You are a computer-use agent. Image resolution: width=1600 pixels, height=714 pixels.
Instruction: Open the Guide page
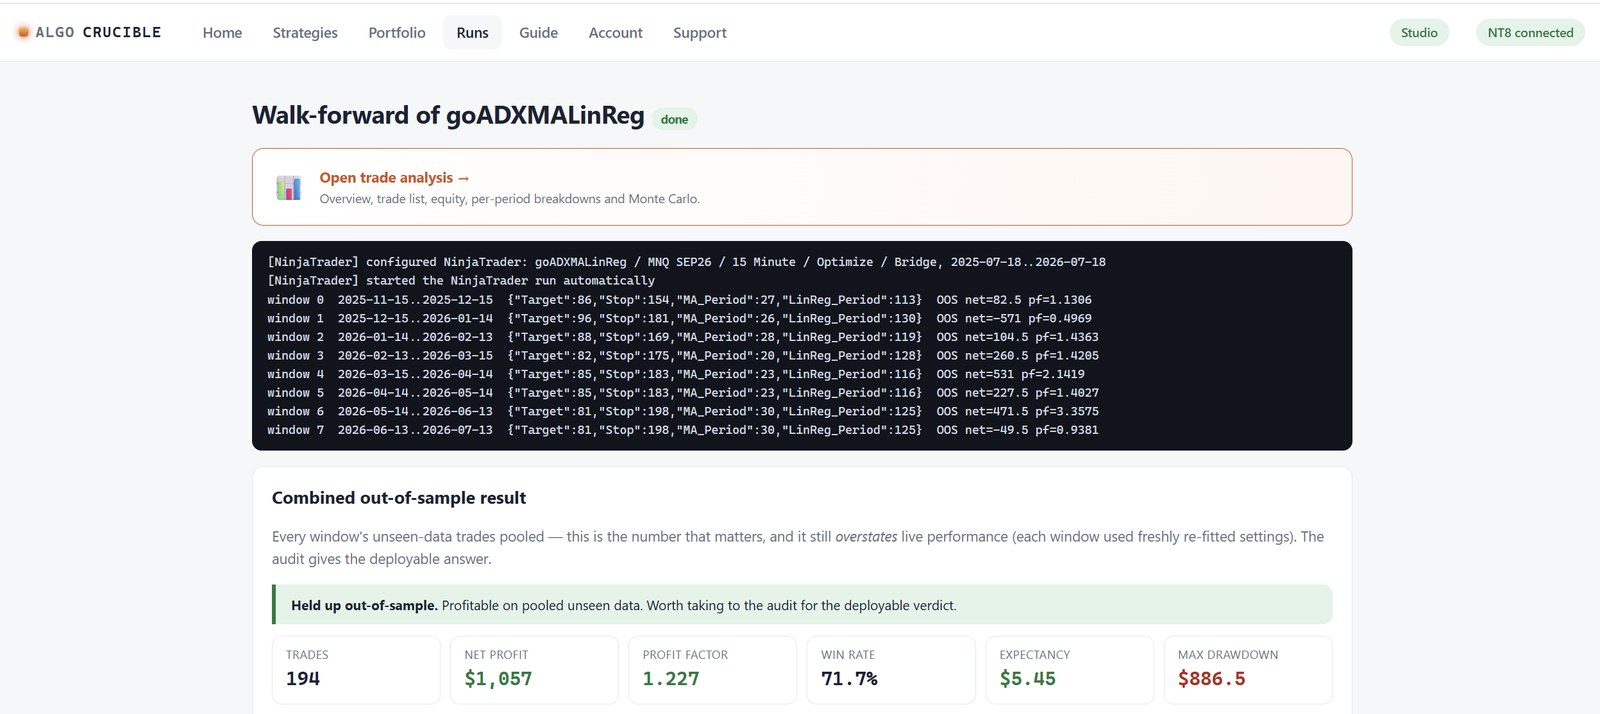click(538, 33)
